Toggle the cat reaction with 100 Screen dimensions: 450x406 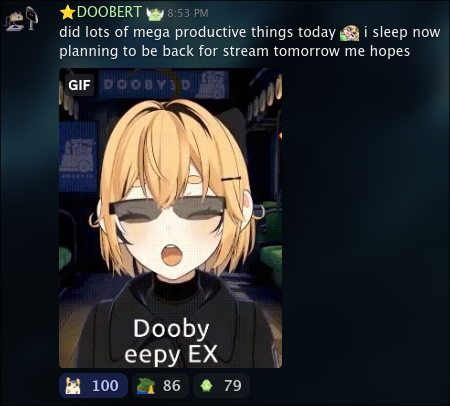[93, 385]
